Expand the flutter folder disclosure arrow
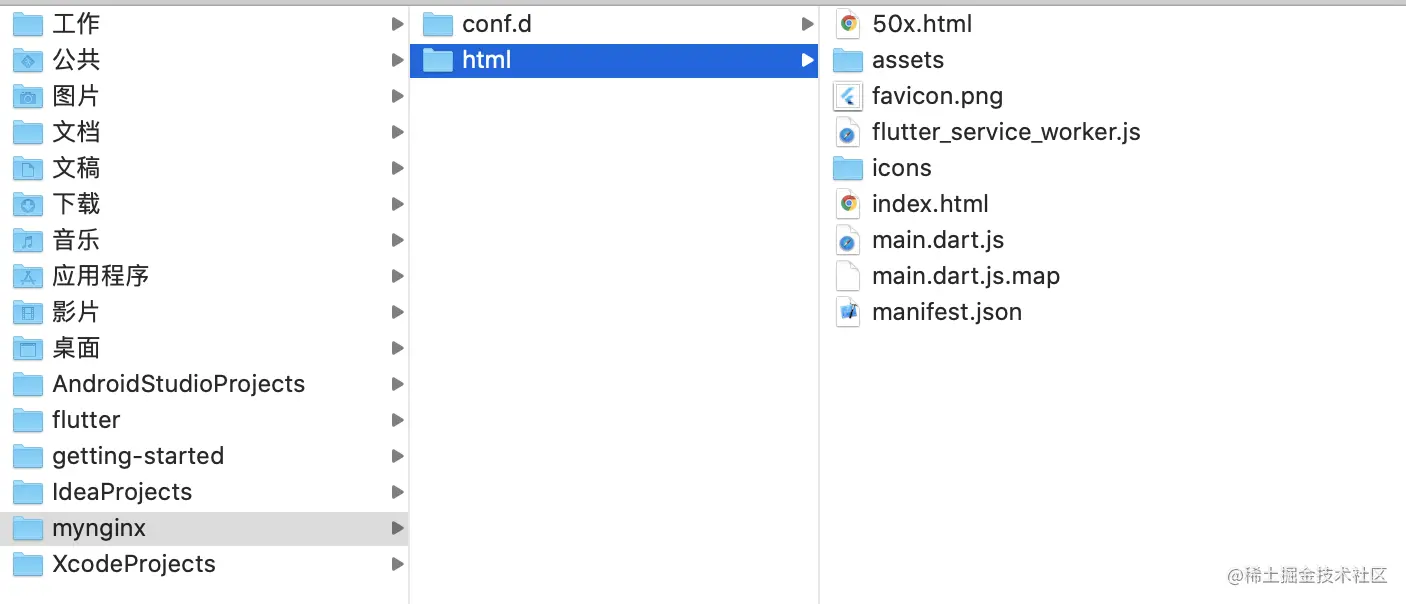 tap(397, 420)
